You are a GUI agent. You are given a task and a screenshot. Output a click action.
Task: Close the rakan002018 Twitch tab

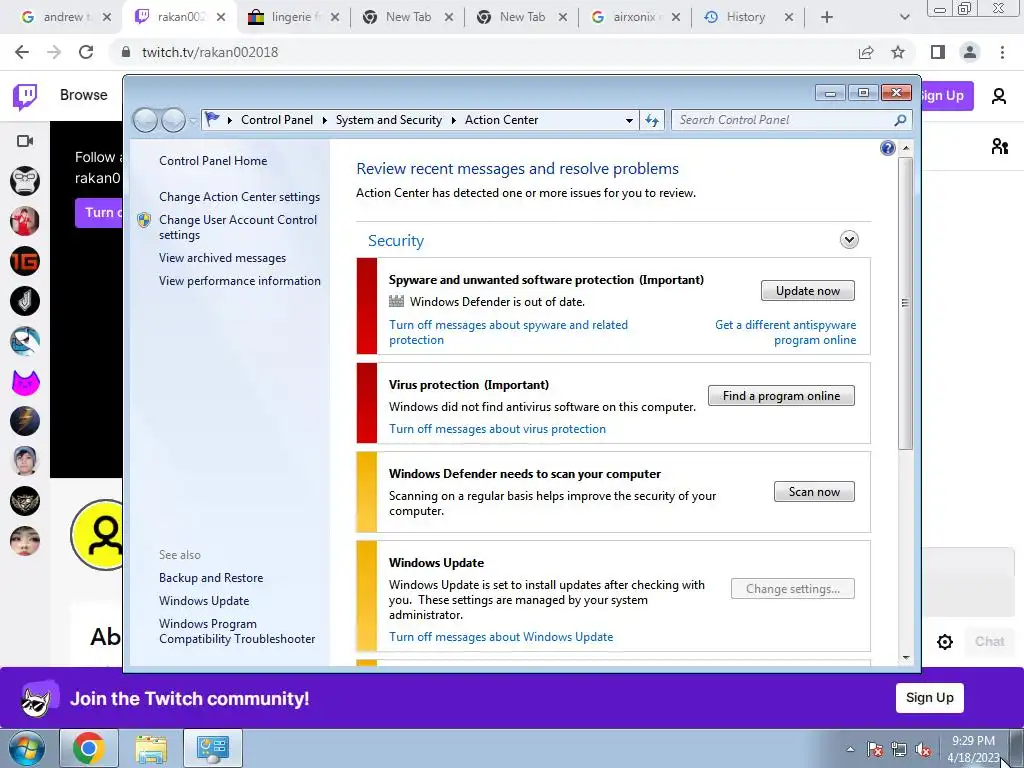tap(221, 17)
